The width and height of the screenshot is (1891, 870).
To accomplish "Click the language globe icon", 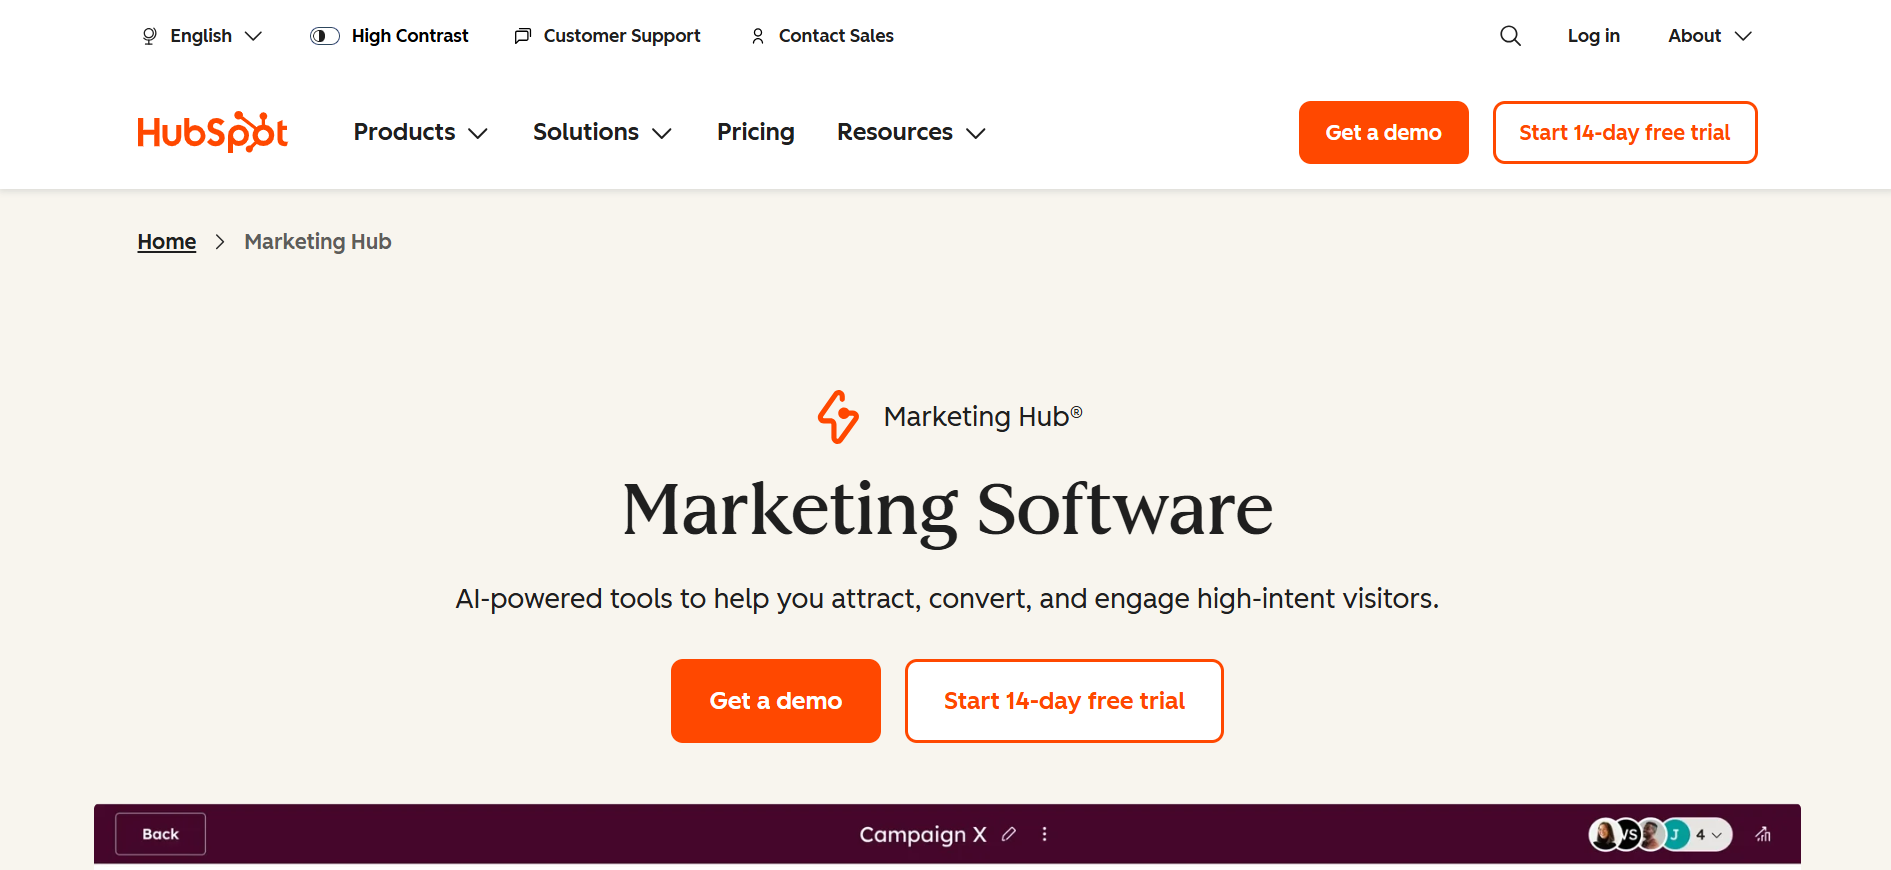I will pyautogui.click(x=149, y=35).
